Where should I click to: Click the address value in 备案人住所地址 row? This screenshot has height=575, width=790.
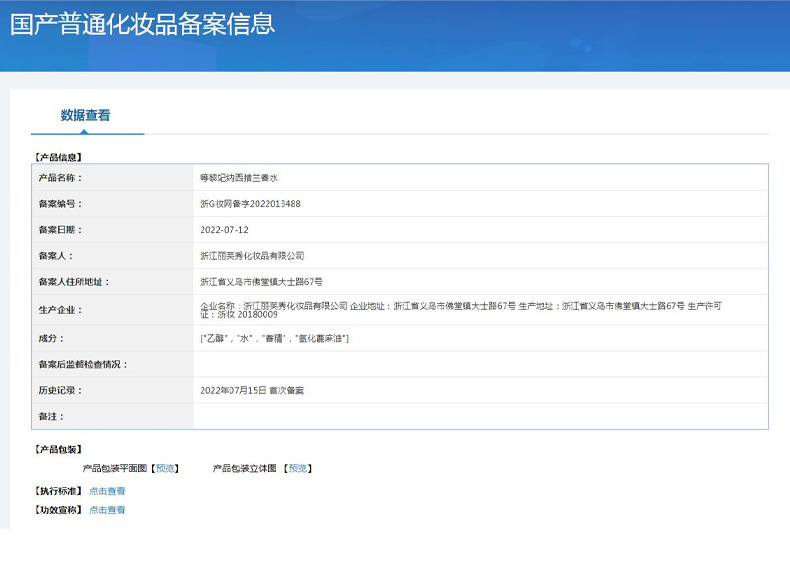(261, 282)
